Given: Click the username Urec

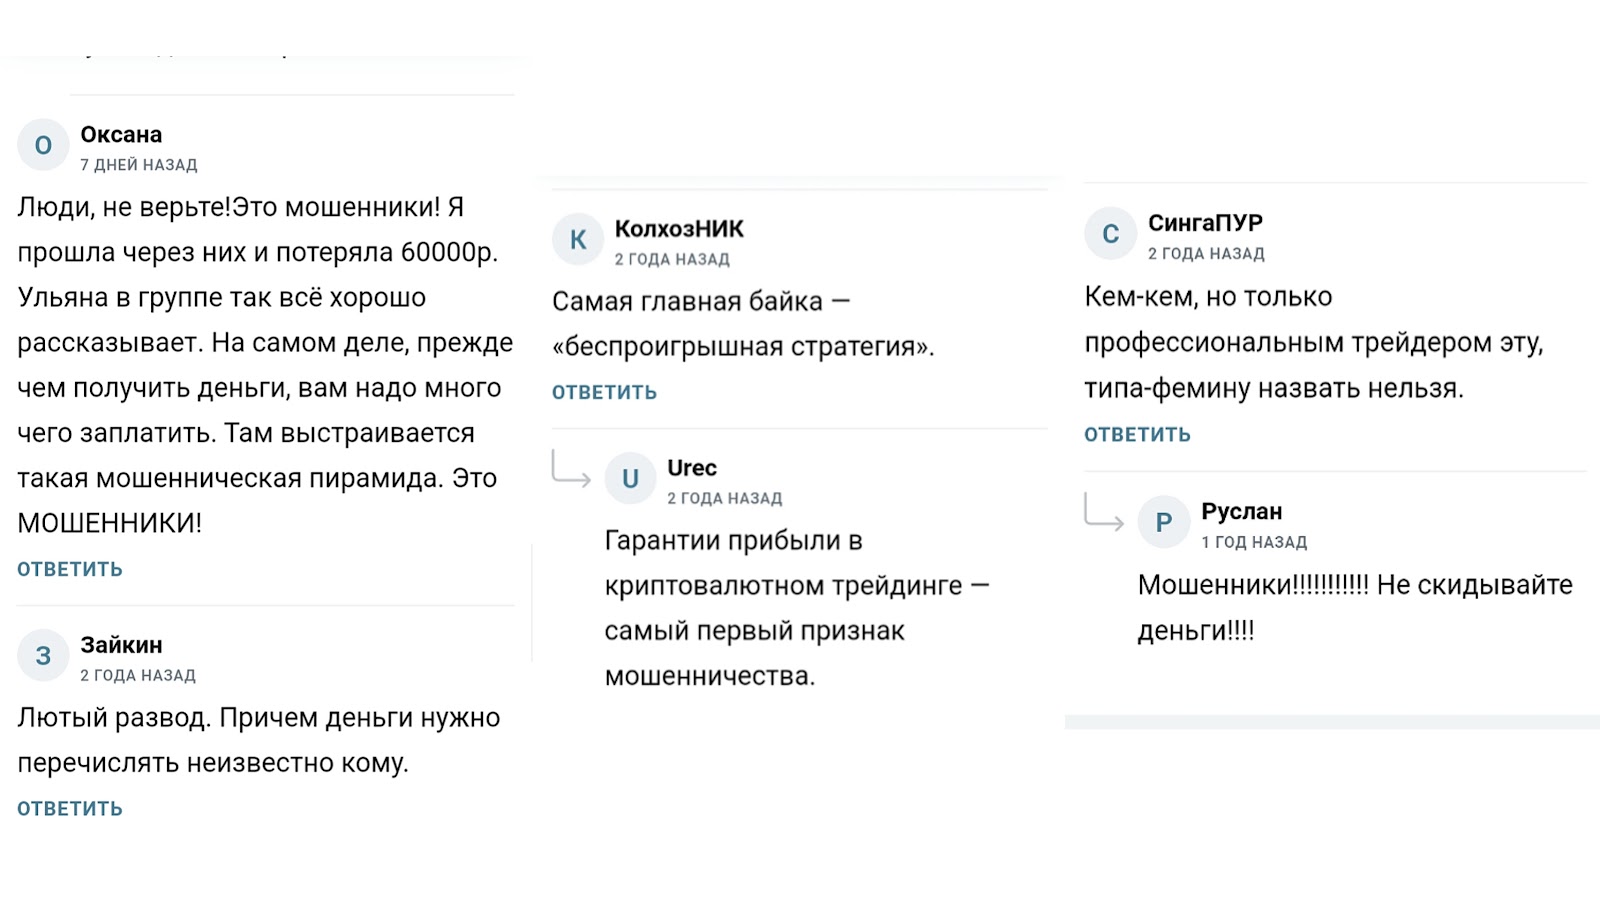Looking at the screenshot, I should 691,467.
